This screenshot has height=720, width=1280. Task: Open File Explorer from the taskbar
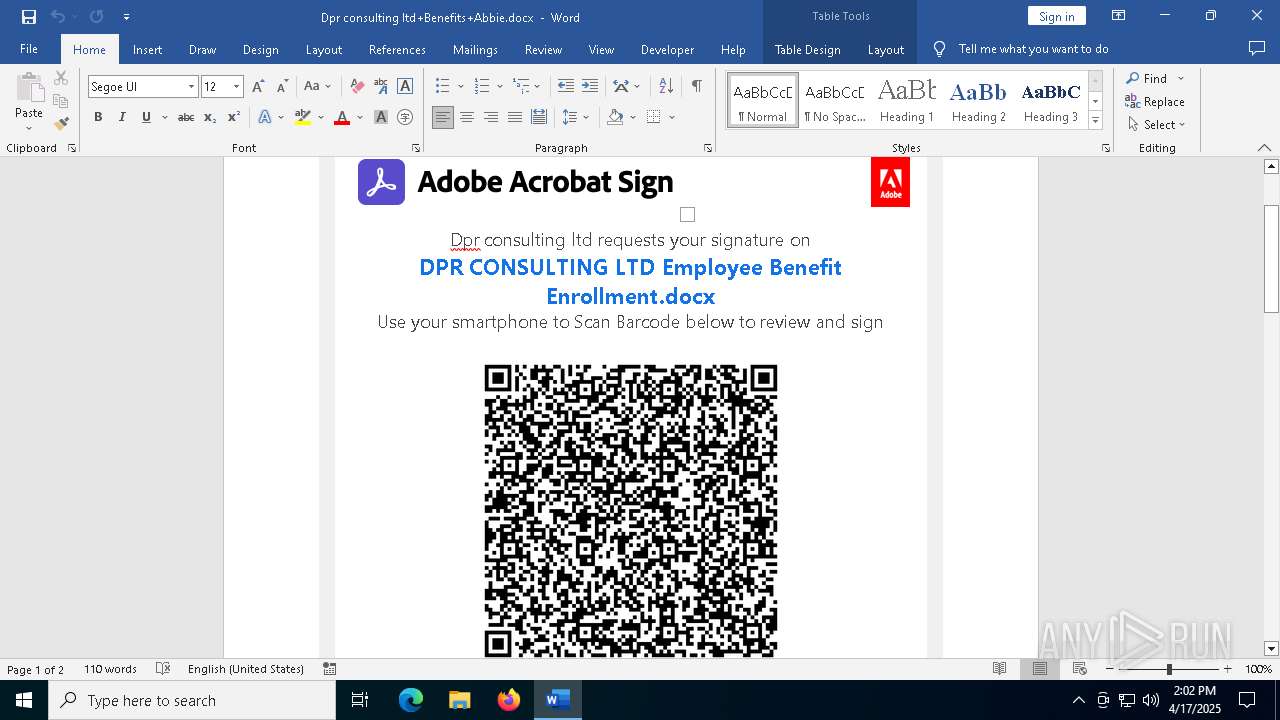460,700
